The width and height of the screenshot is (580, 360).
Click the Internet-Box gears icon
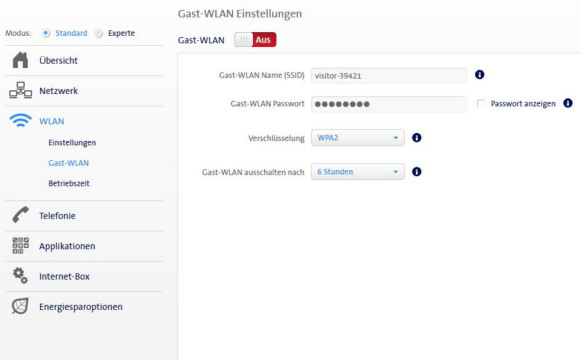20,276
